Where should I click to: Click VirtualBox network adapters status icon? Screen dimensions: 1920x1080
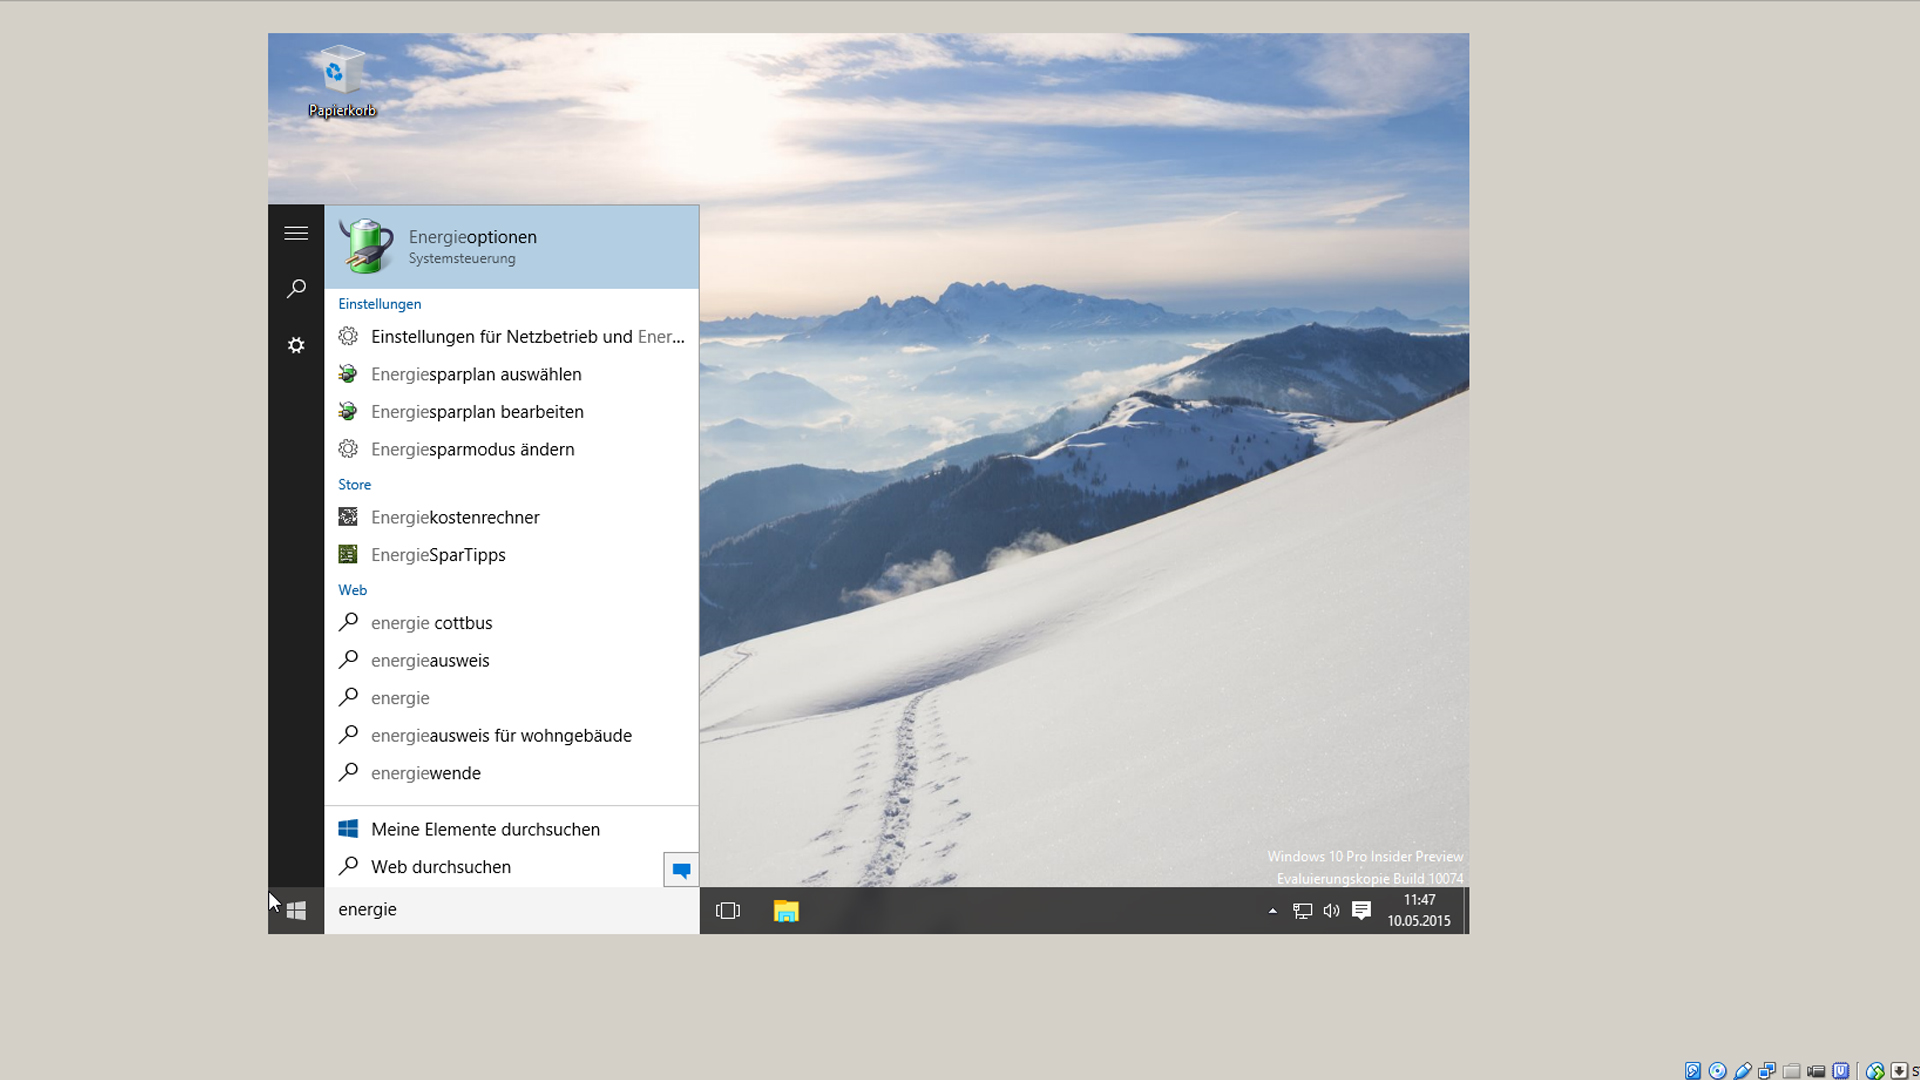pyautogui.click(x=1767, y=1071)
